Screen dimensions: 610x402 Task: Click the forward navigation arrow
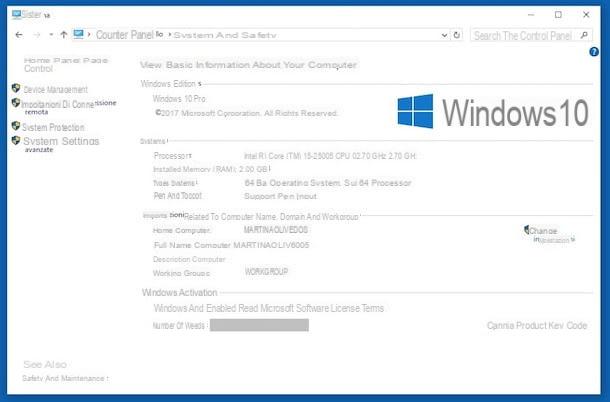tap(37, 35)
